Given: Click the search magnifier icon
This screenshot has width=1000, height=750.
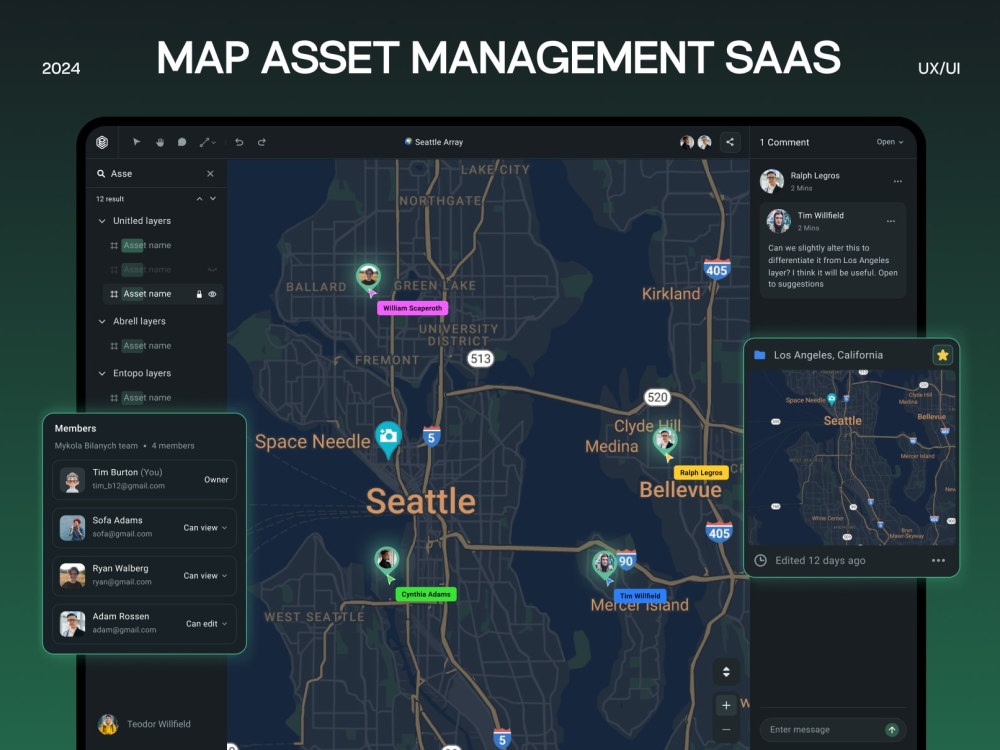Looking at the screenshot, I should click(101, 173).
